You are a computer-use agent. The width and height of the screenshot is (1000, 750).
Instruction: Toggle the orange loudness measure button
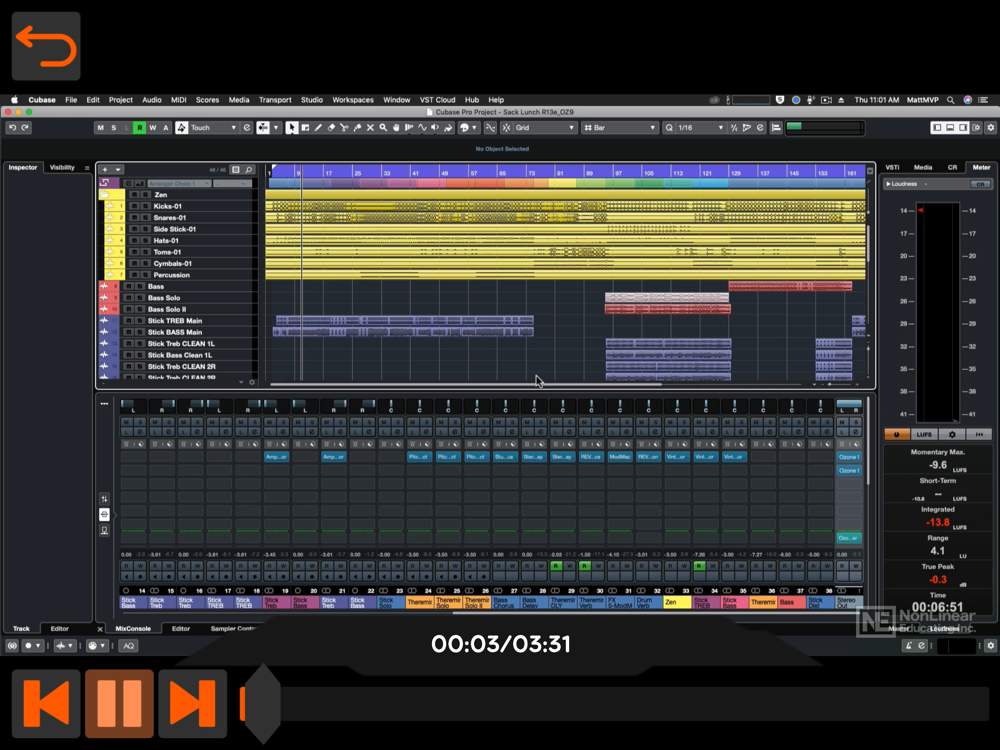pyautogui.click(x=897, y=434)
